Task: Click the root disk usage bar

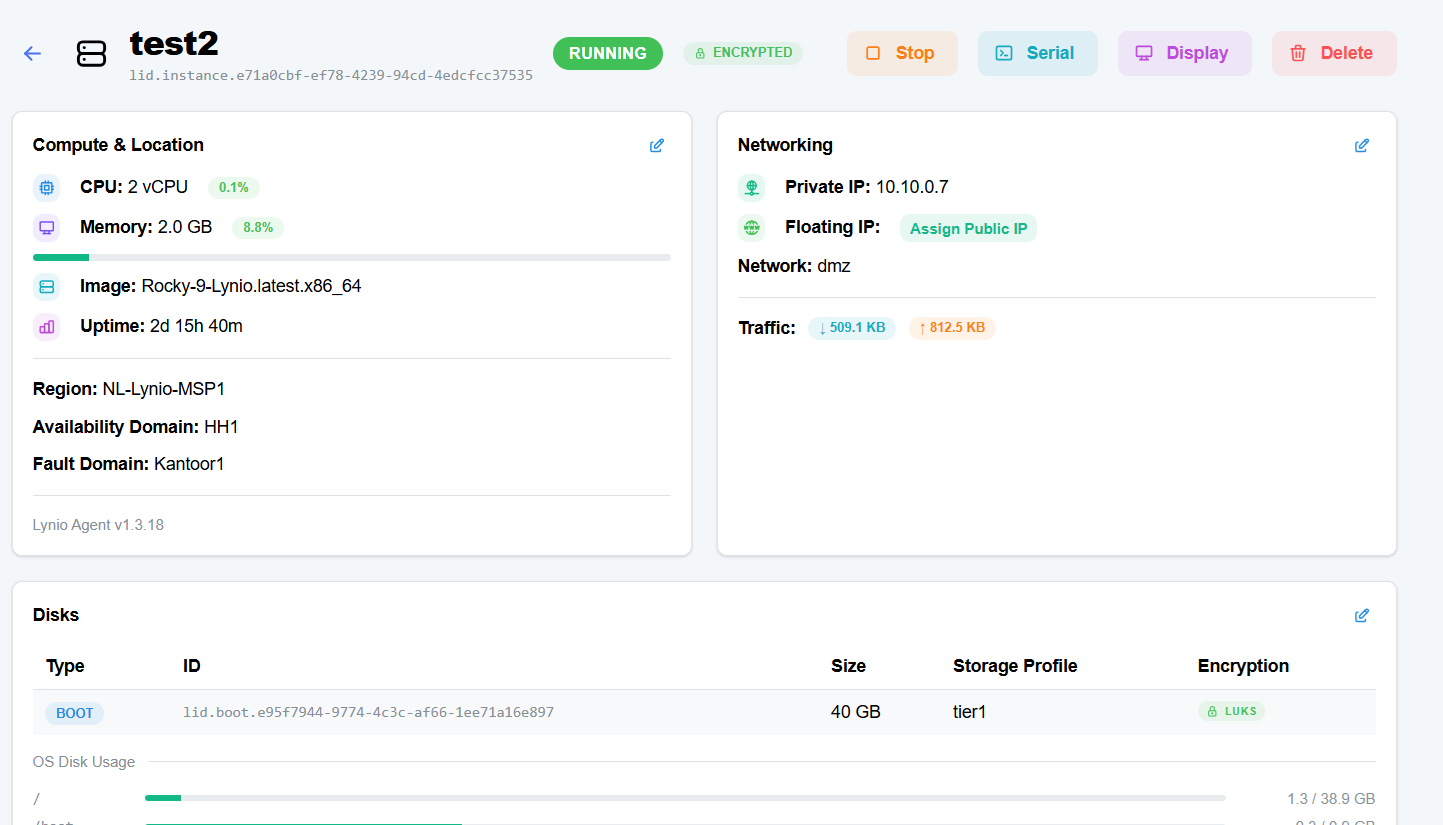Action: (685, 798)
